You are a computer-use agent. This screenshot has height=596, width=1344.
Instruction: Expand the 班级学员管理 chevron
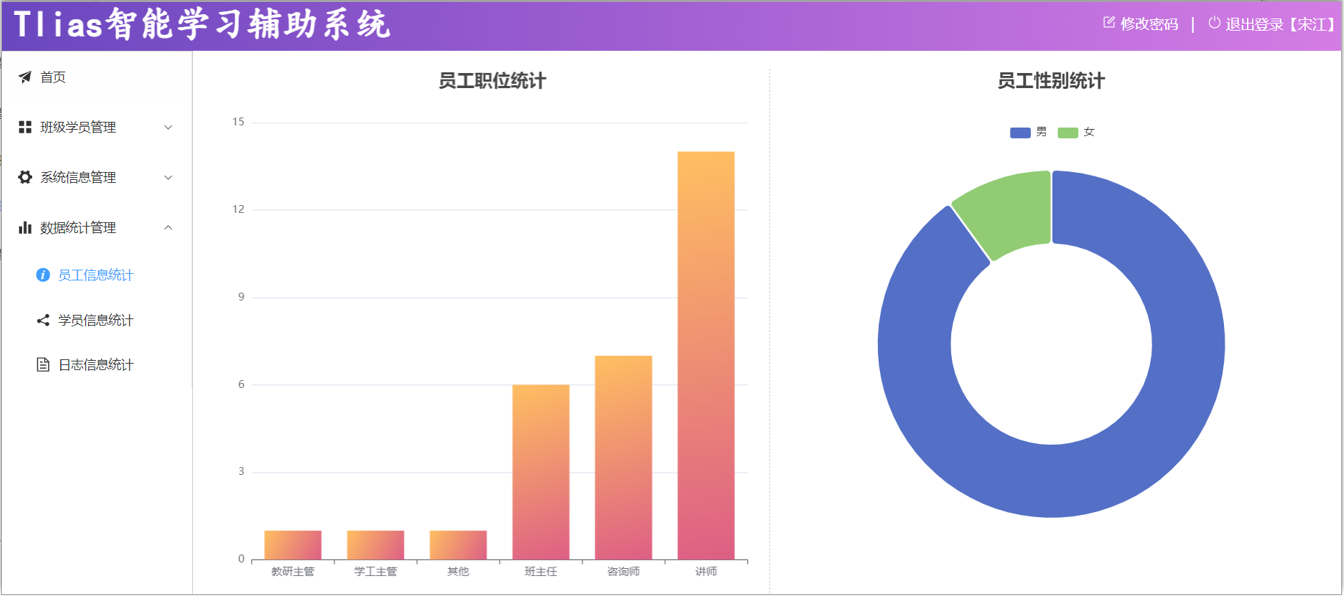click(168, 127)
